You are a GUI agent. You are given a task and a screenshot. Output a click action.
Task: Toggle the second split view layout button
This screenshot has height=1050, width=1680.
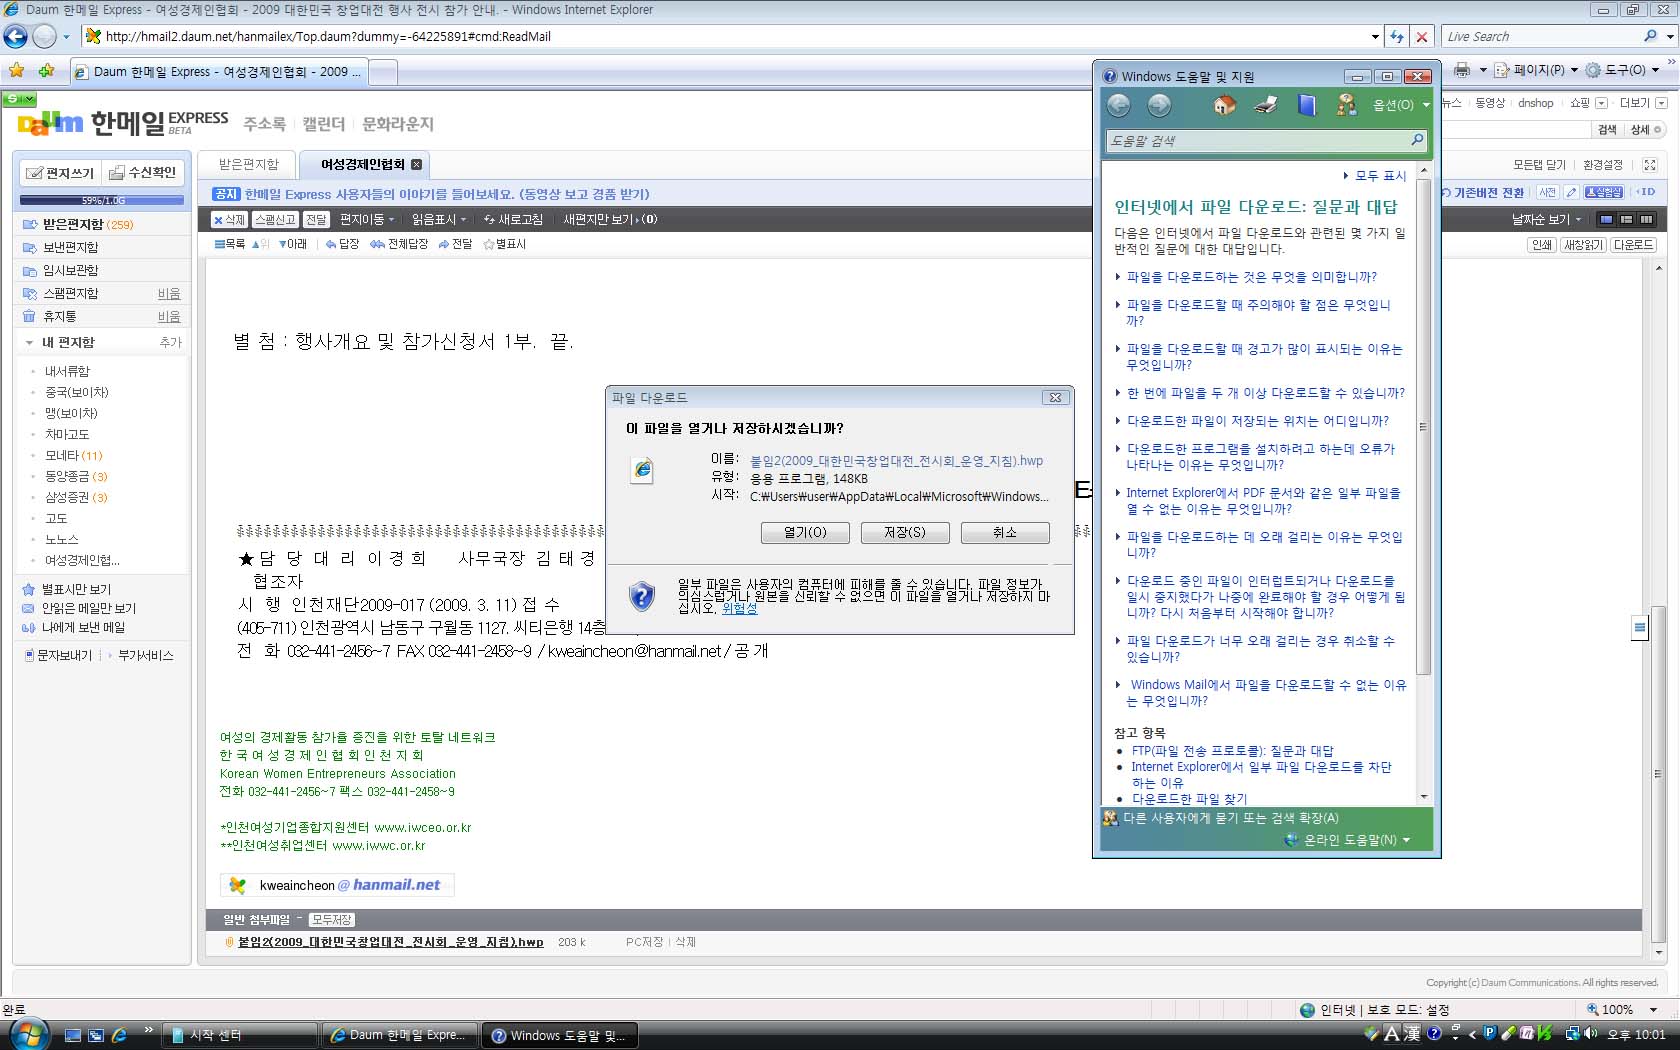(x=1626, y=219)
